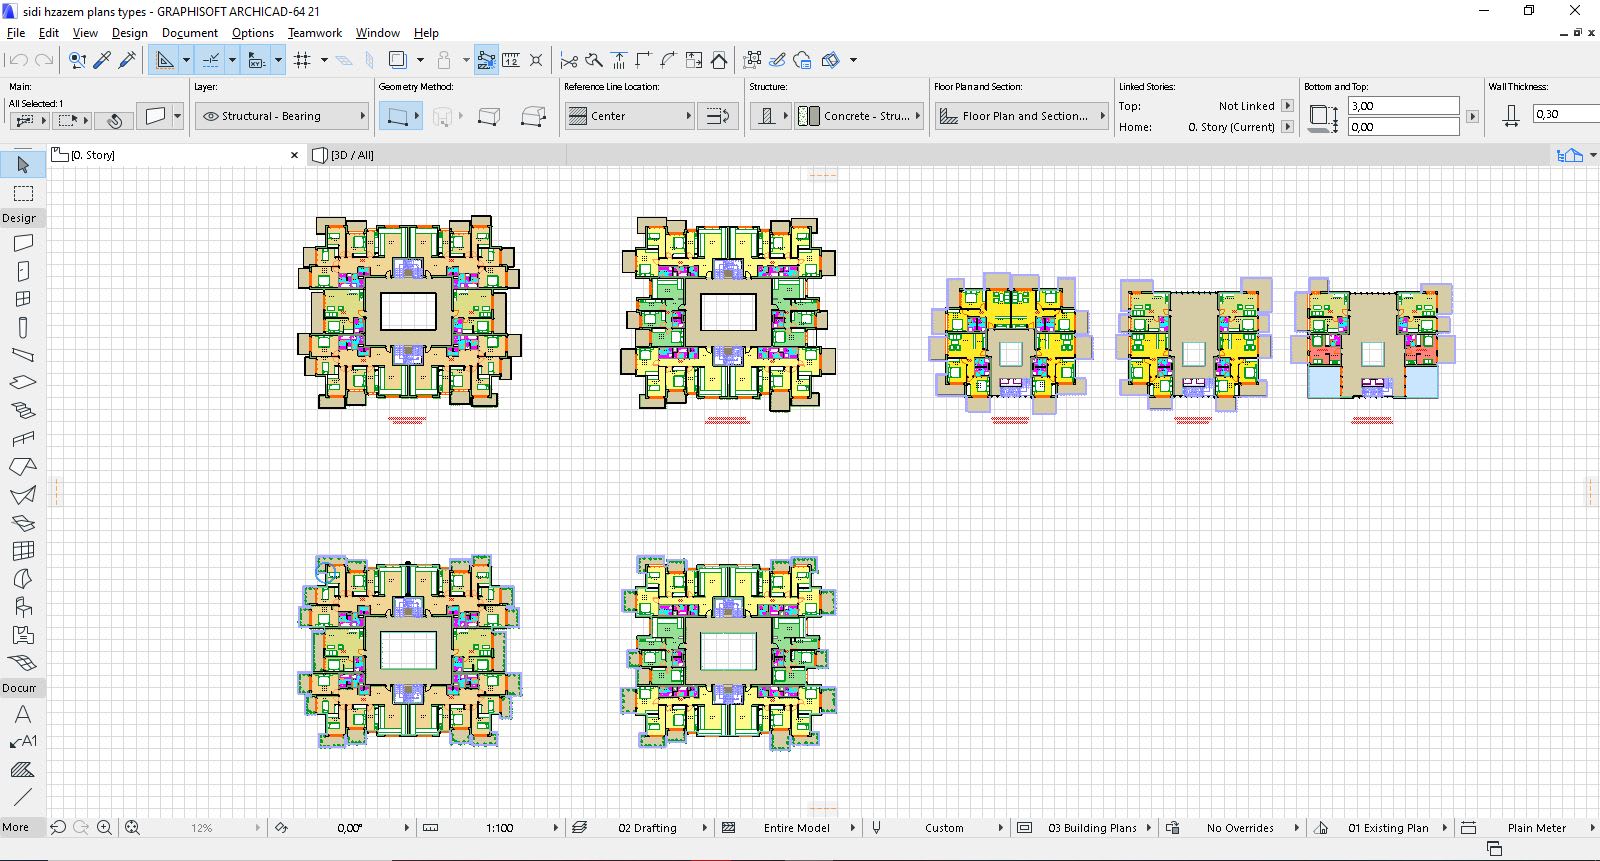The width and height of the screenshot is (1600, 861).
Task: Toggle the Trace reference button
Action: pos(397,60)
